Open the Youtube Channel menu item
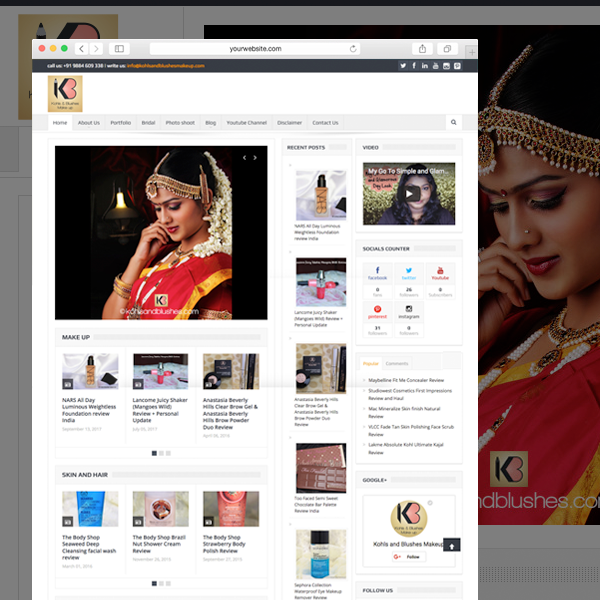The width and height of the screenshot is (600, 600). point(246,123)
